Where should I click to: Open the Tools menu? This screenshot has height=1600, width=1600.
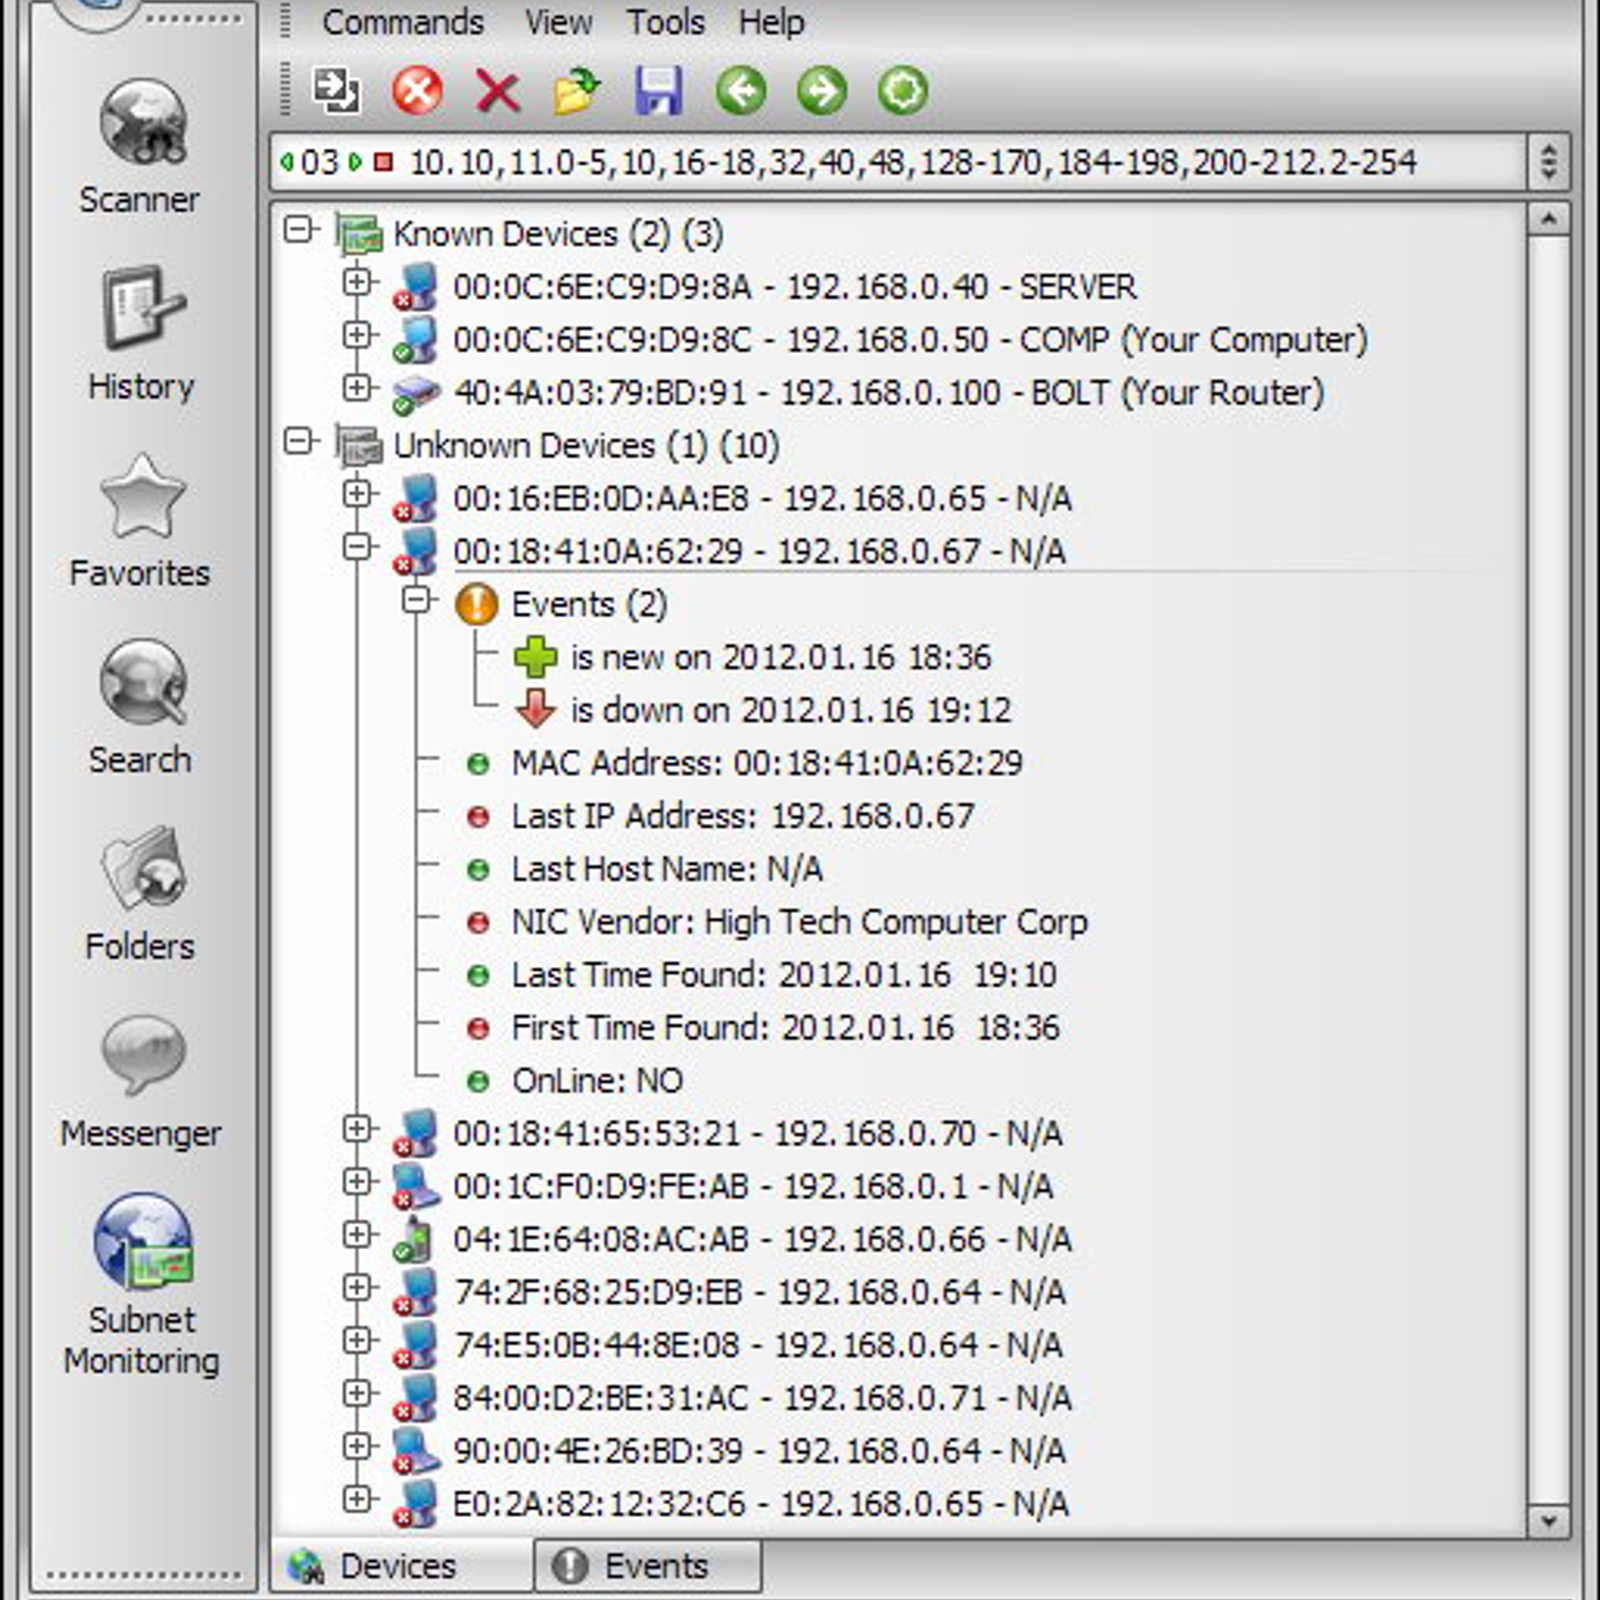(666, 22)
